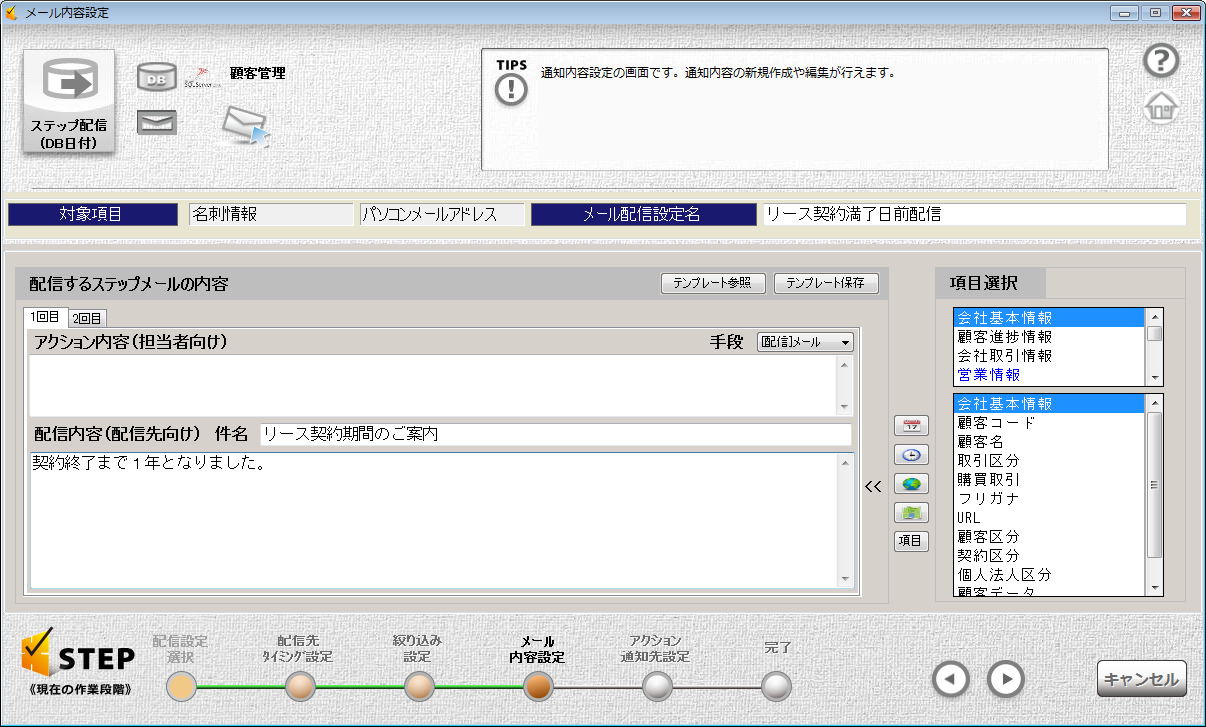
Task: Select 会社取引情報 in category list
Action: click(1049, 356)
